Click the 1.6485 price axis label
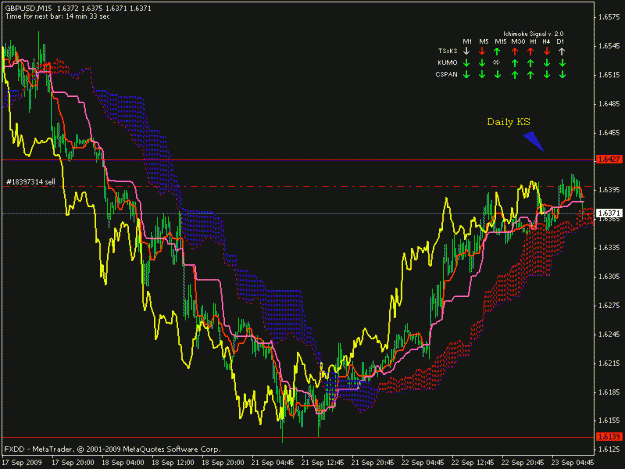The height and width of the screenshot is (469, 625). [x=609, y=104]
